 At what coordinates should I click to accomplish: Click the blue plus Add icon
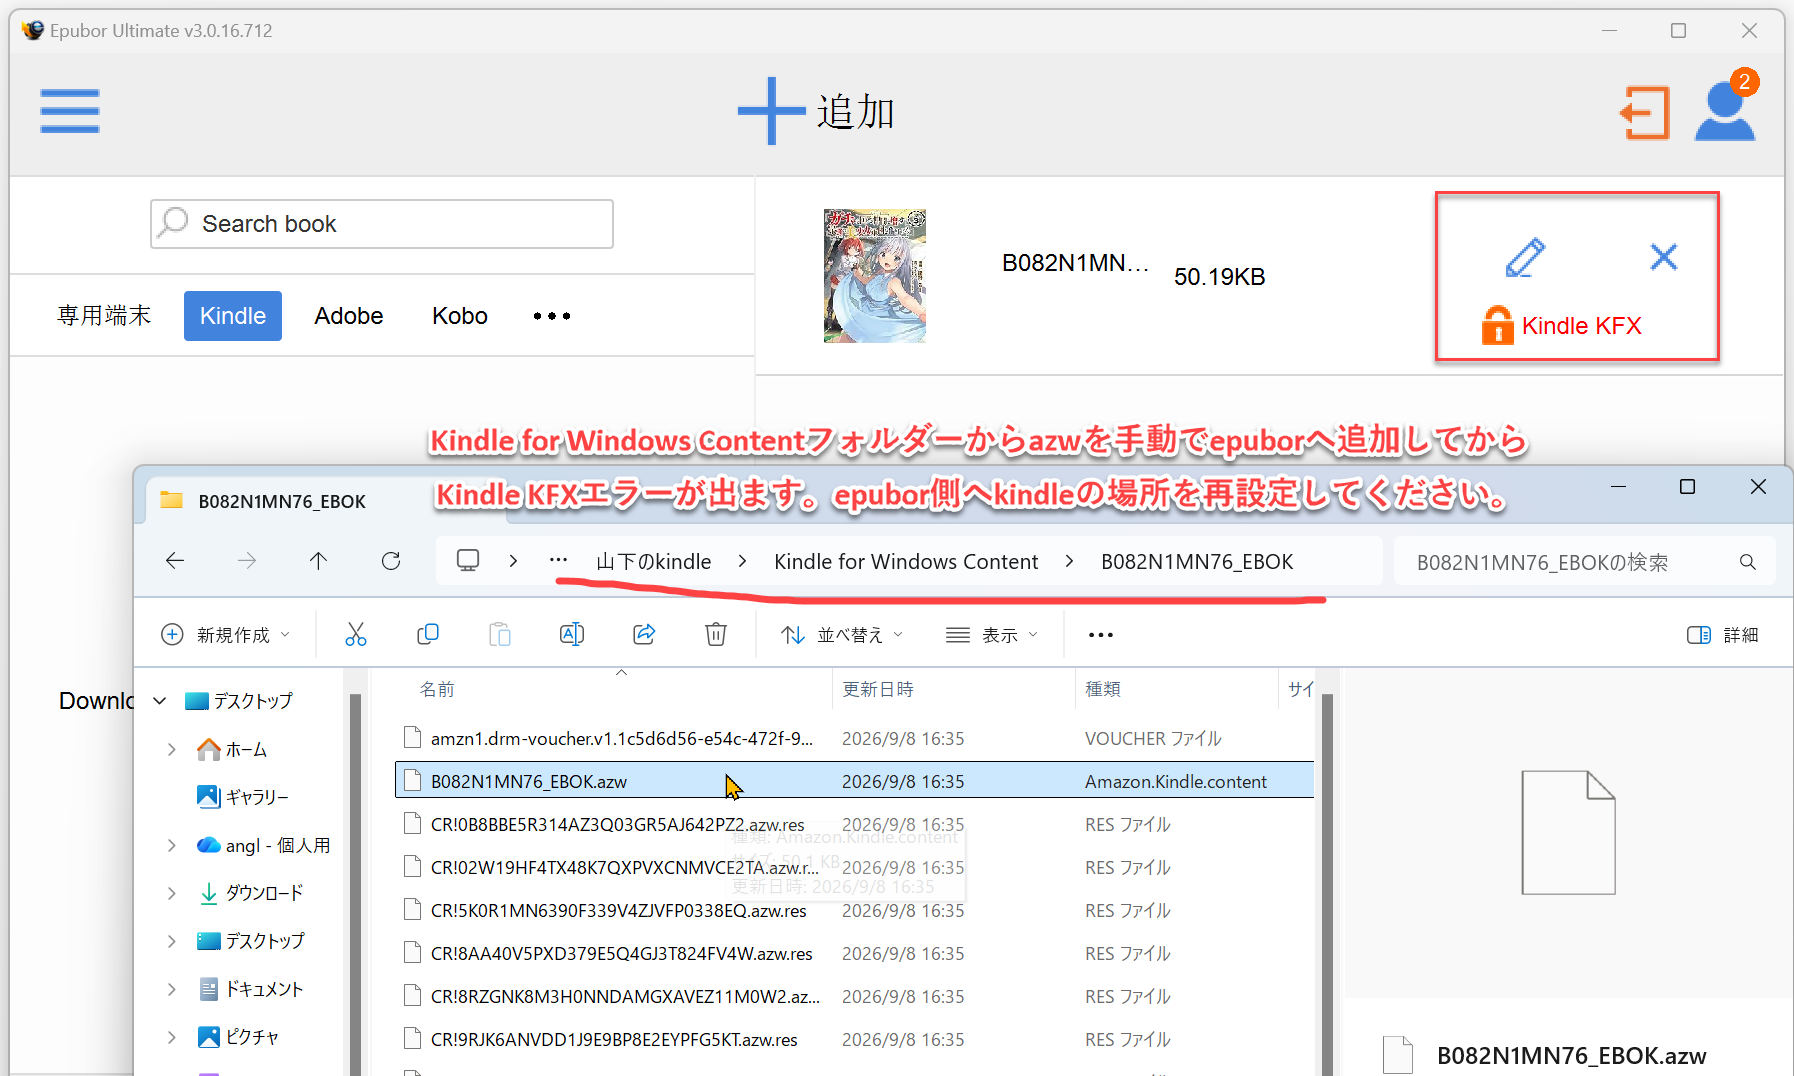tap(771, 111)
